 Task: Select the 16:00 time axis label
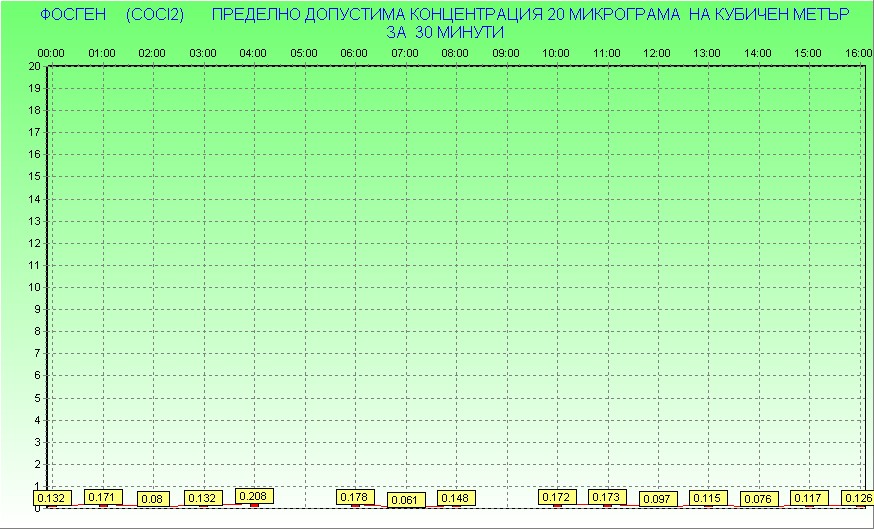click(858, 53)
